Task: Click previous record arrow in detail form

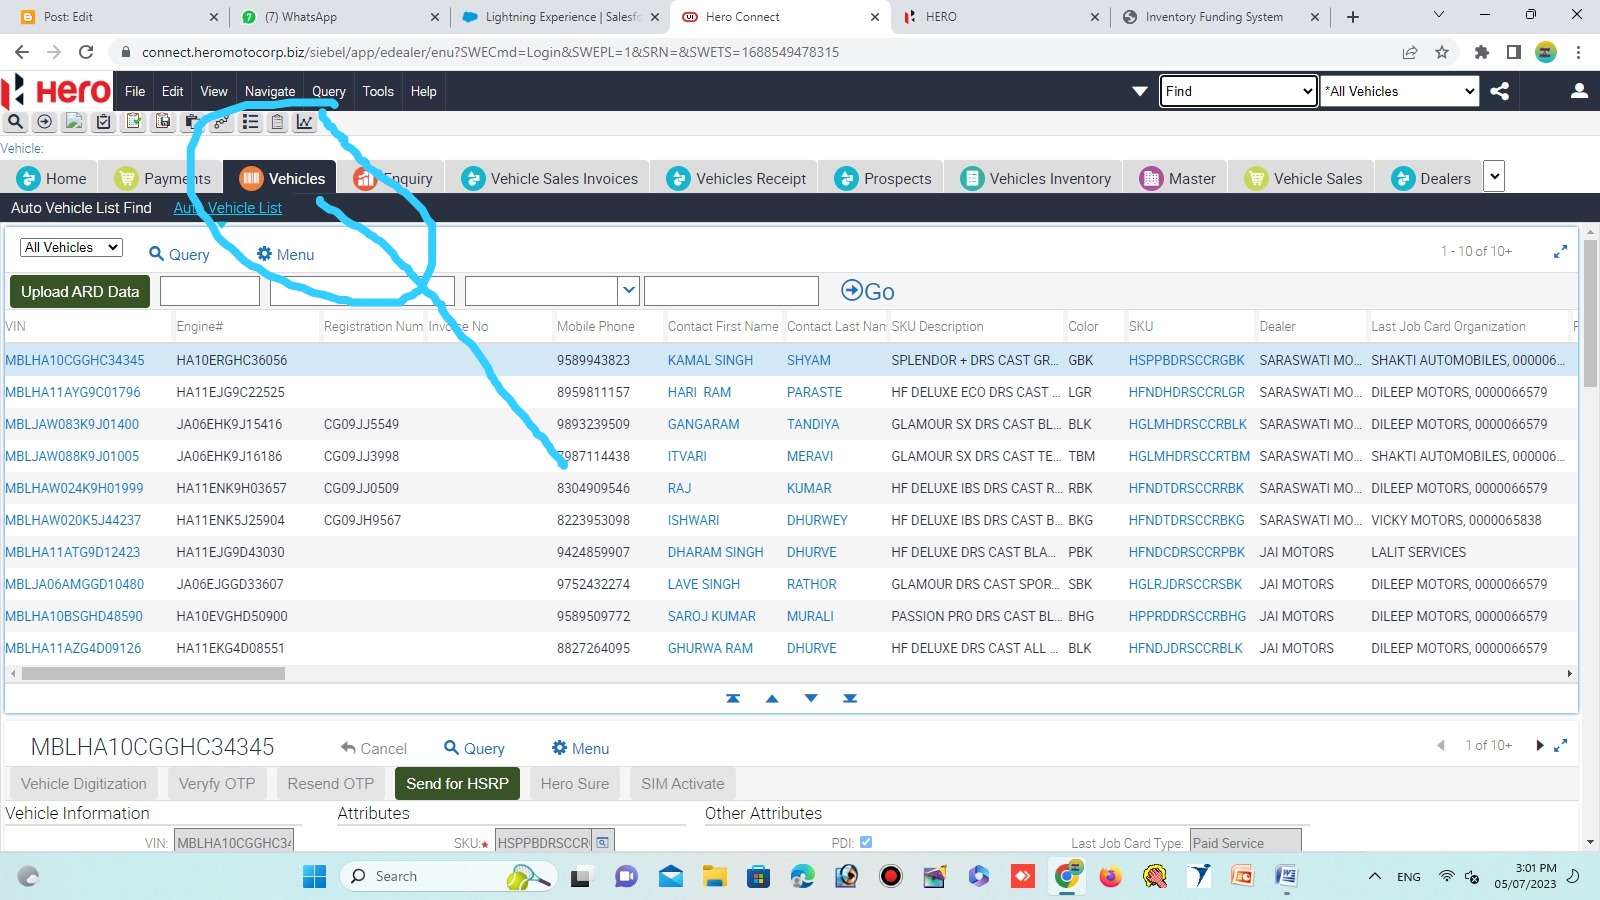Action: point(1441,745)
